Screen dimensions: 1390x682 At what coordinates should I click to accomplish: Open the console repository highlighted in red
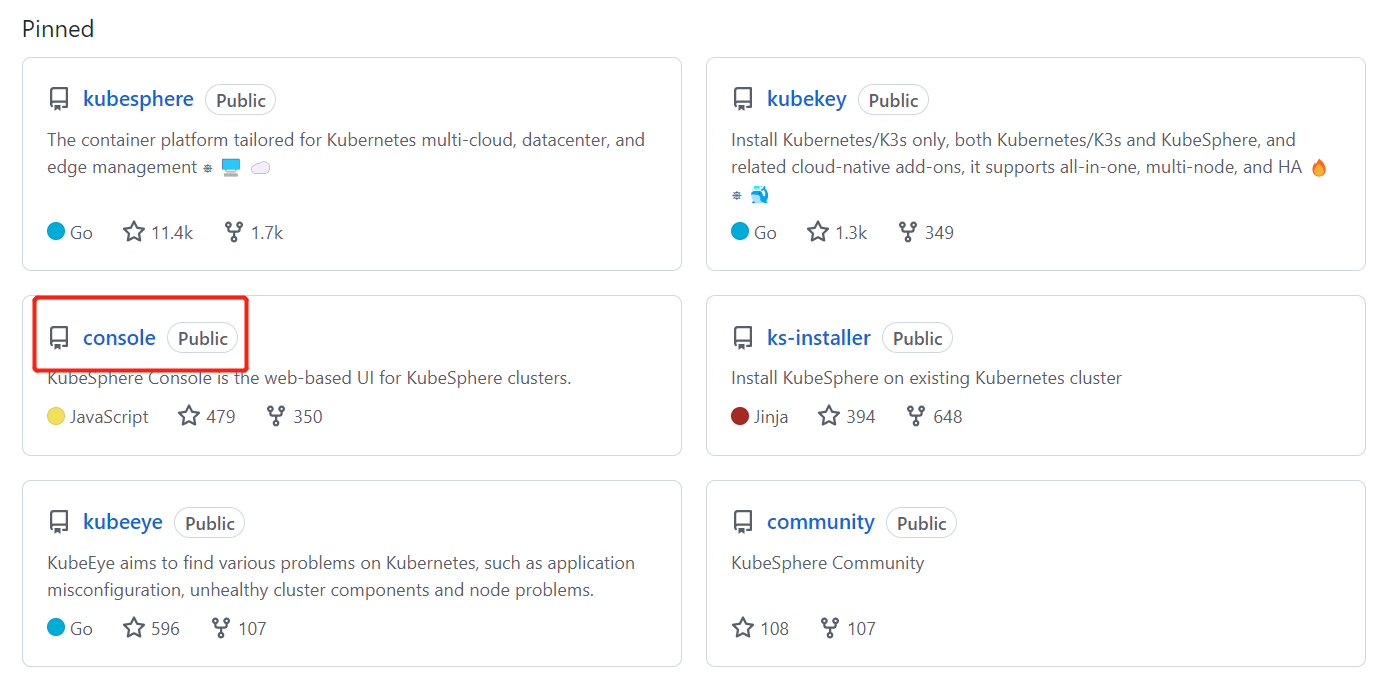[120, 337]
